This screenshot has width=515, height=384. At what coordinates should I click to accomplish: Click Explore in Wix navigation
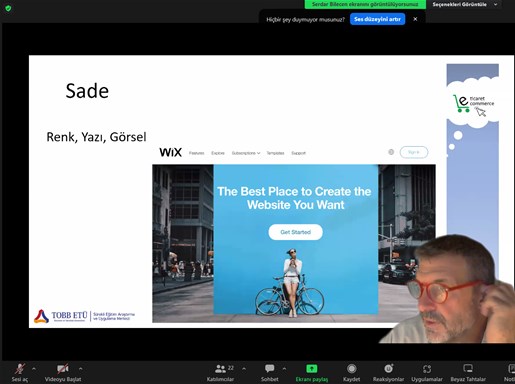[x=218, y=153]
